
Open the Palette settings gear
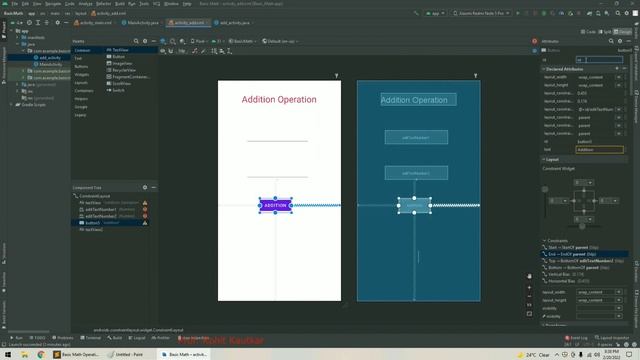tap(145, 41)
